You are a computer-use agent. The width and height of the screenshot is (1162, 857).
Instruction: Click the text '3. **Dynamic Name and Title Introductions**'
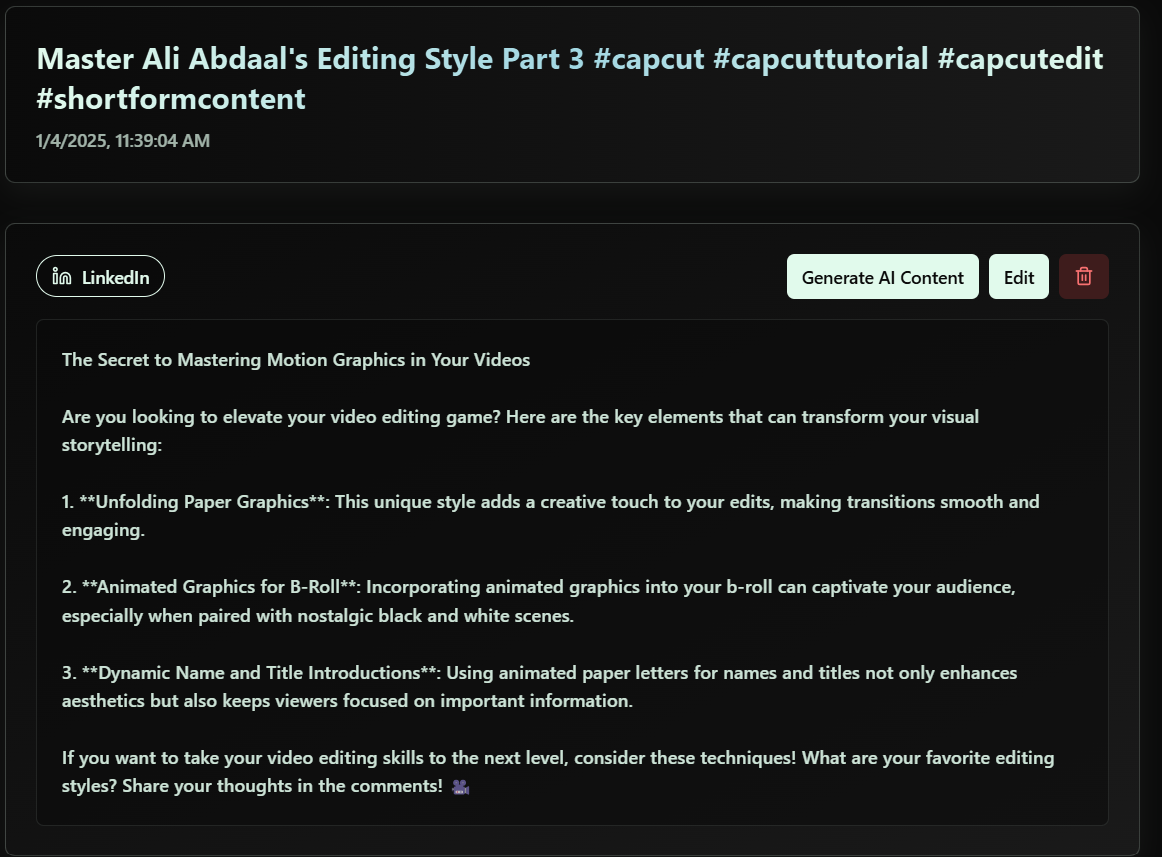point(251,672)
